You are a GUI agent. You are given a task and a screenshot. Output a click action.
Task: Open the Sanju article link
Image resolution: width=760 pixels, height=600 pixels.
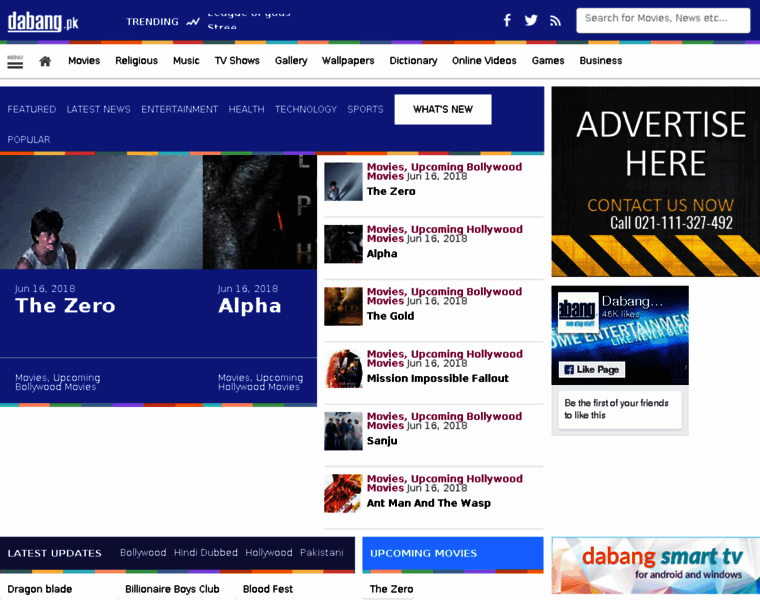click(x=382, y=441)
